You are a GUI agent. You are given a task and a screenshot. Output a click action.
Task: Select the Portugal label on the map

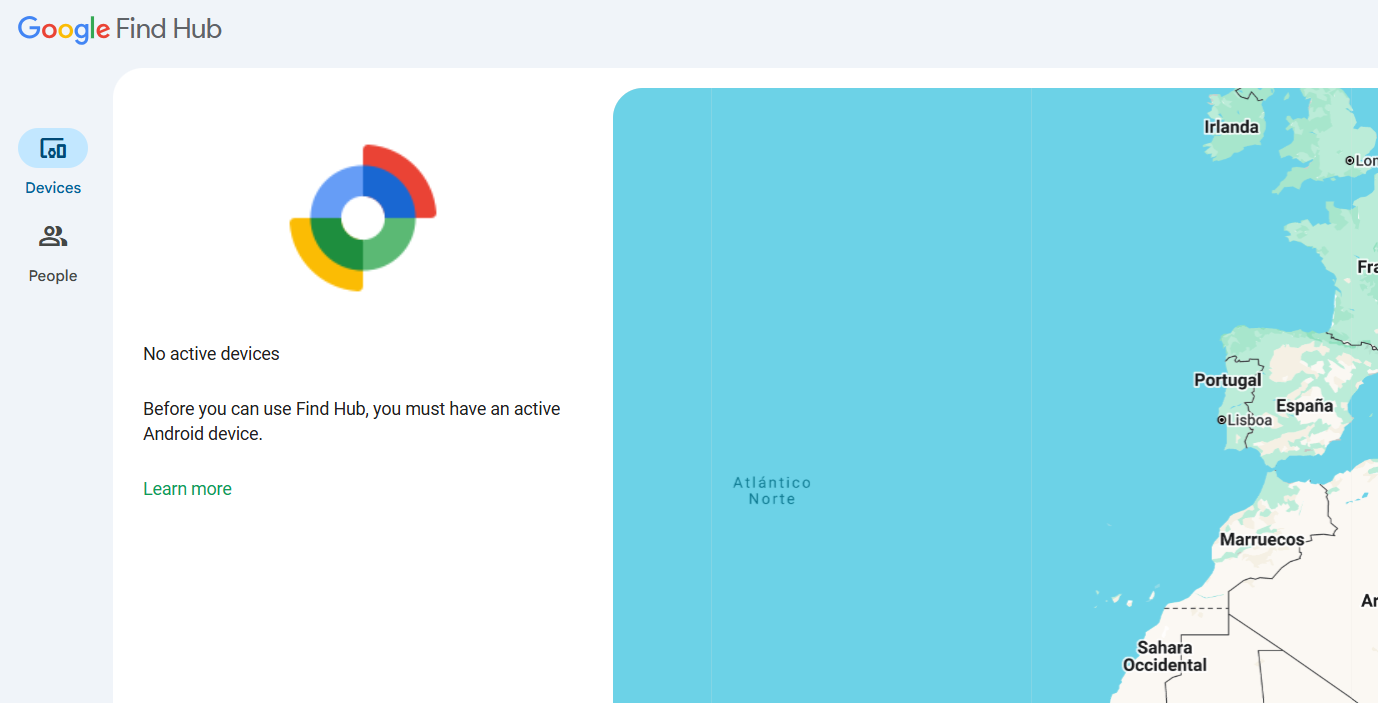(1227, 380)
